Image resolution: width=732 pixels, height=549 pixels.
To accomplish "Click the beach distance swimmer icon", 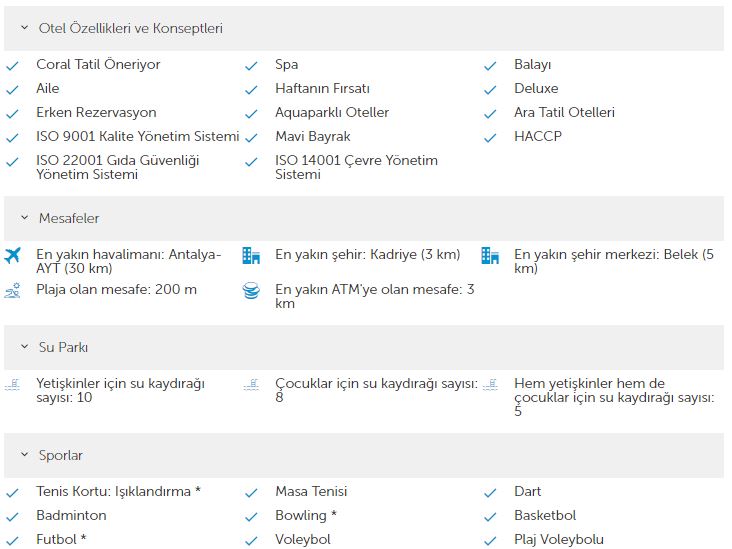I will click(x=13, y=290).
